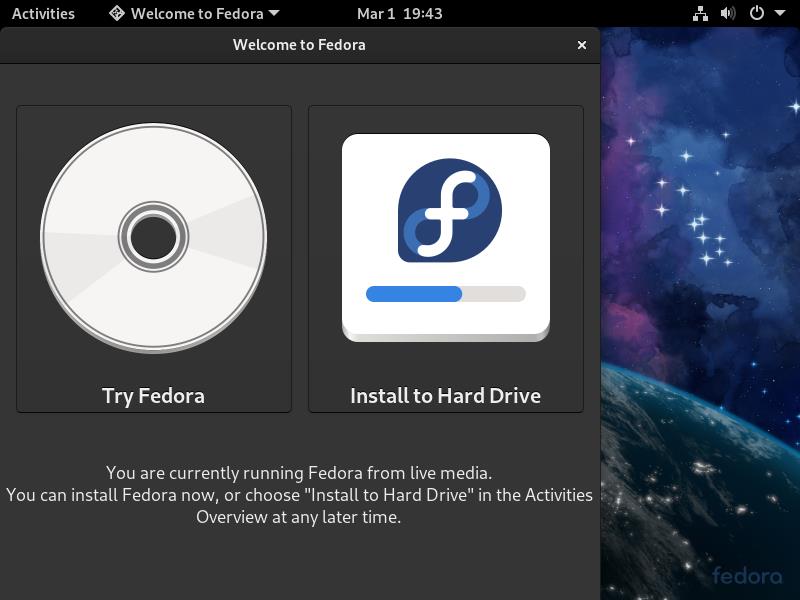Open the clock showing Mar 1 19:43
The height and width of the screenshot is (600, 800).
[399, 13]
